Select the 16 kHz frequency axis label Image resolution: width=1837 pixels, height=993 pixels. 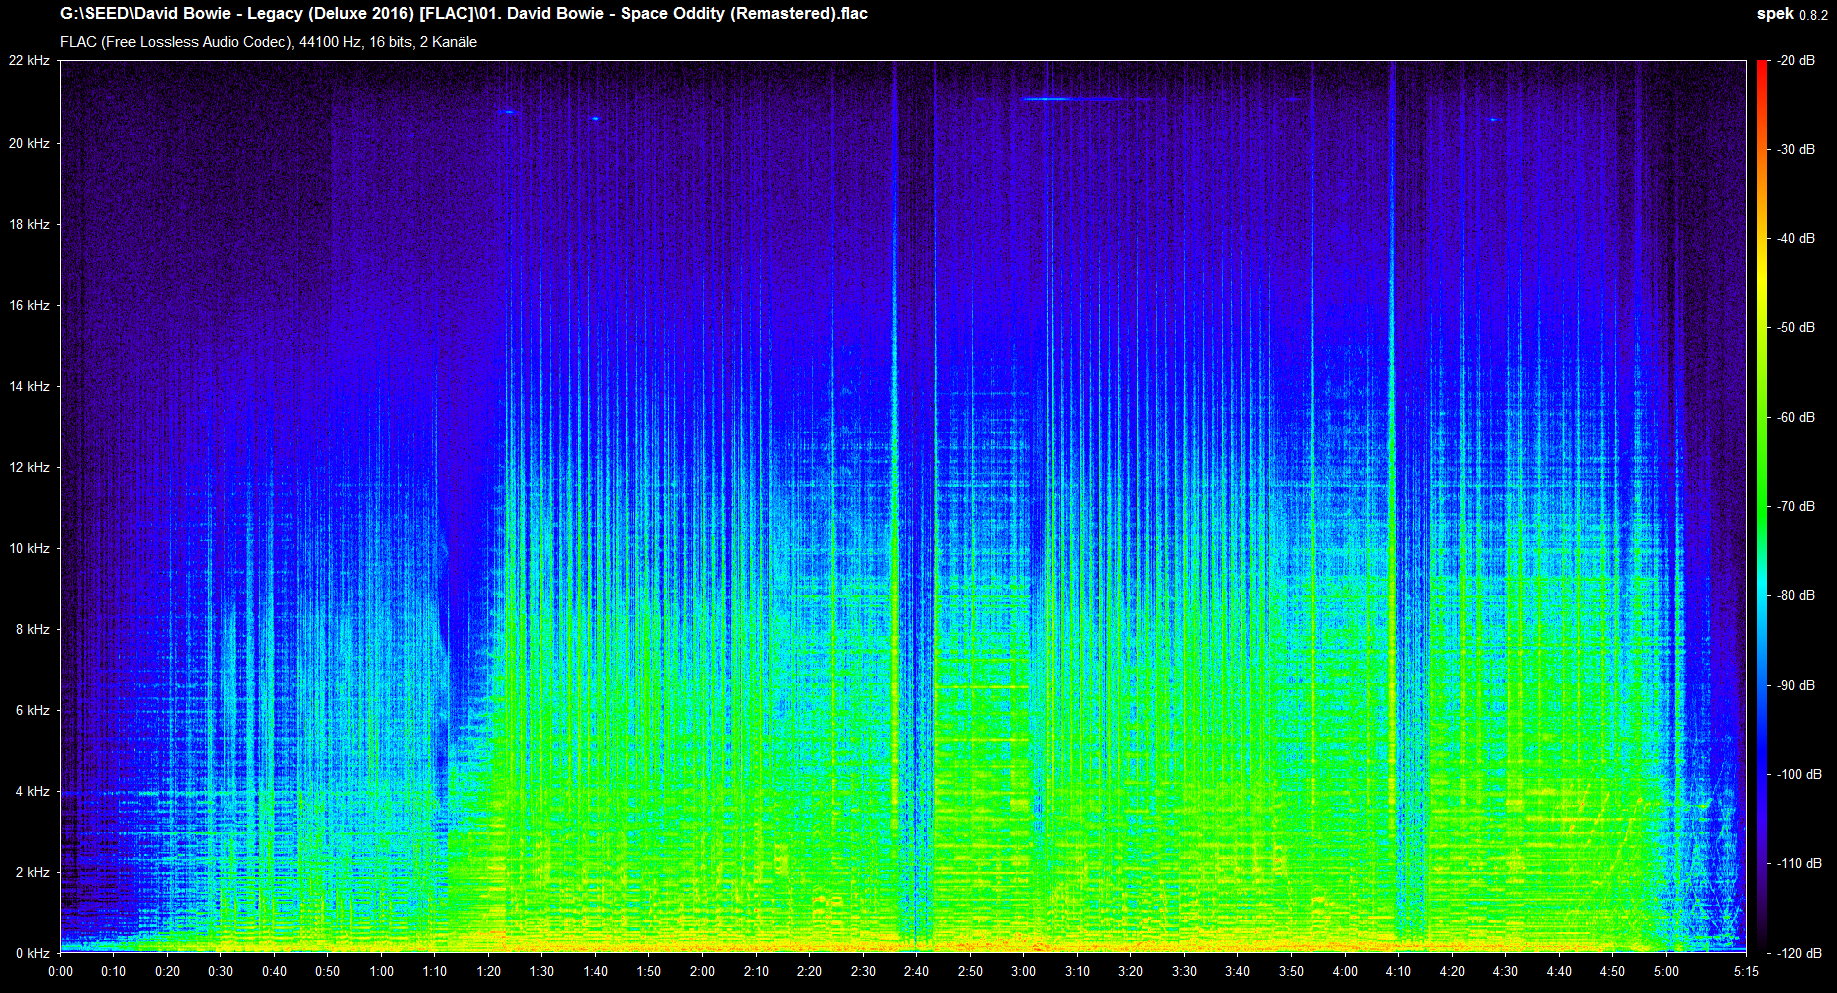[x=29, y=305]
